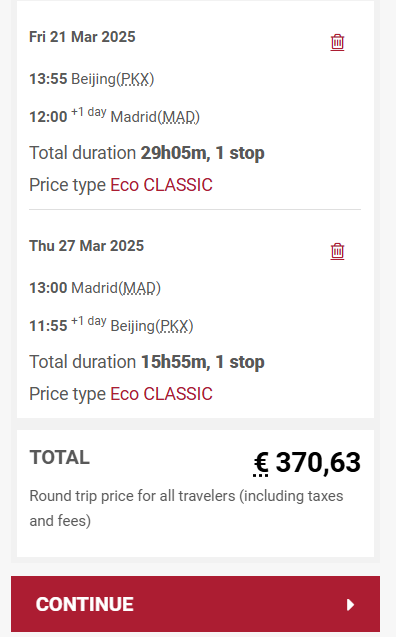The image size is (396, 637).
Task: Click the round trip price description text
Action: 186,508
